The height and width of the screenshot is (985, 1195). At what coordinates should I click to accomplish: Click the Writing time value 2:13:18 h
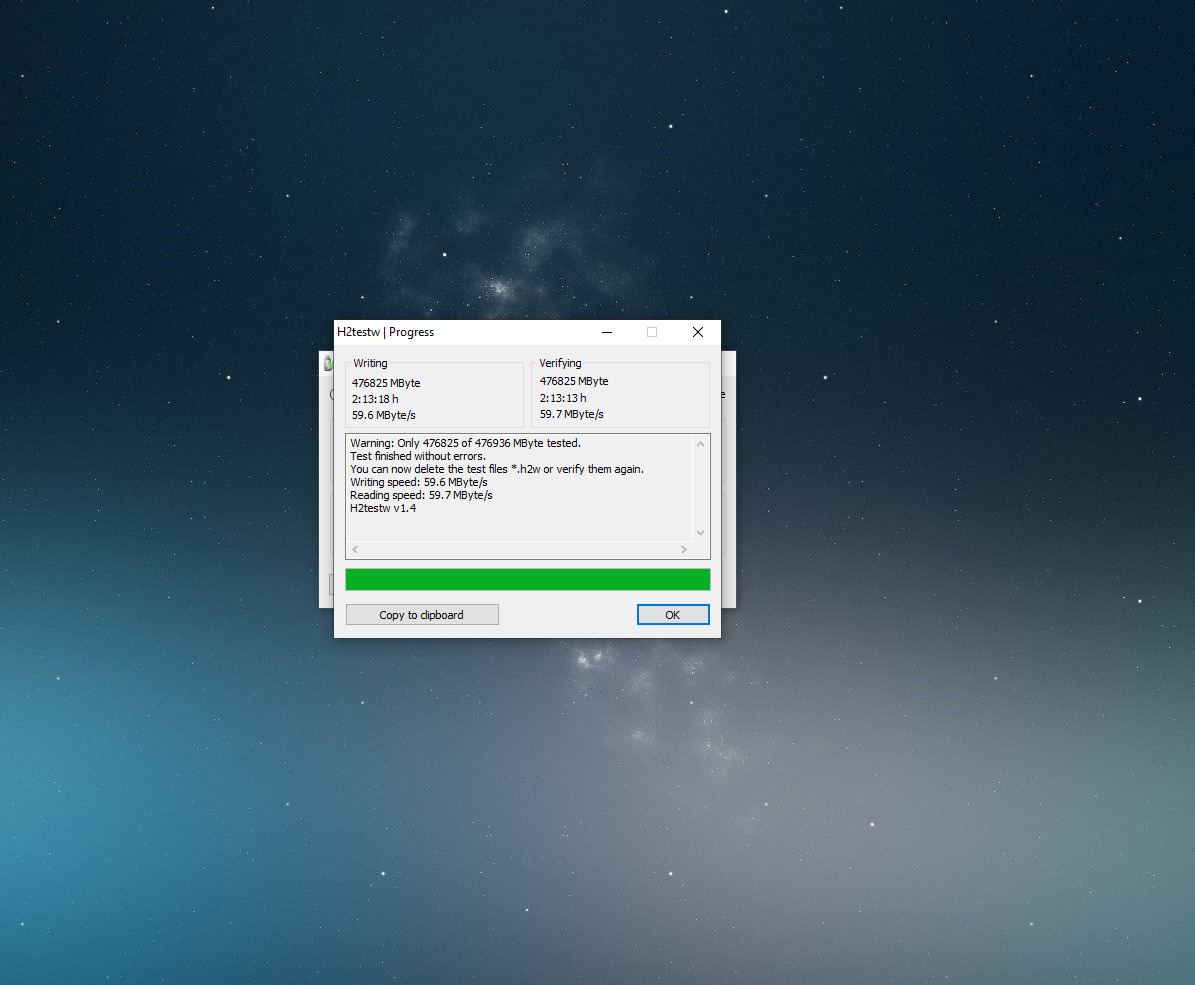coord(375,399)
